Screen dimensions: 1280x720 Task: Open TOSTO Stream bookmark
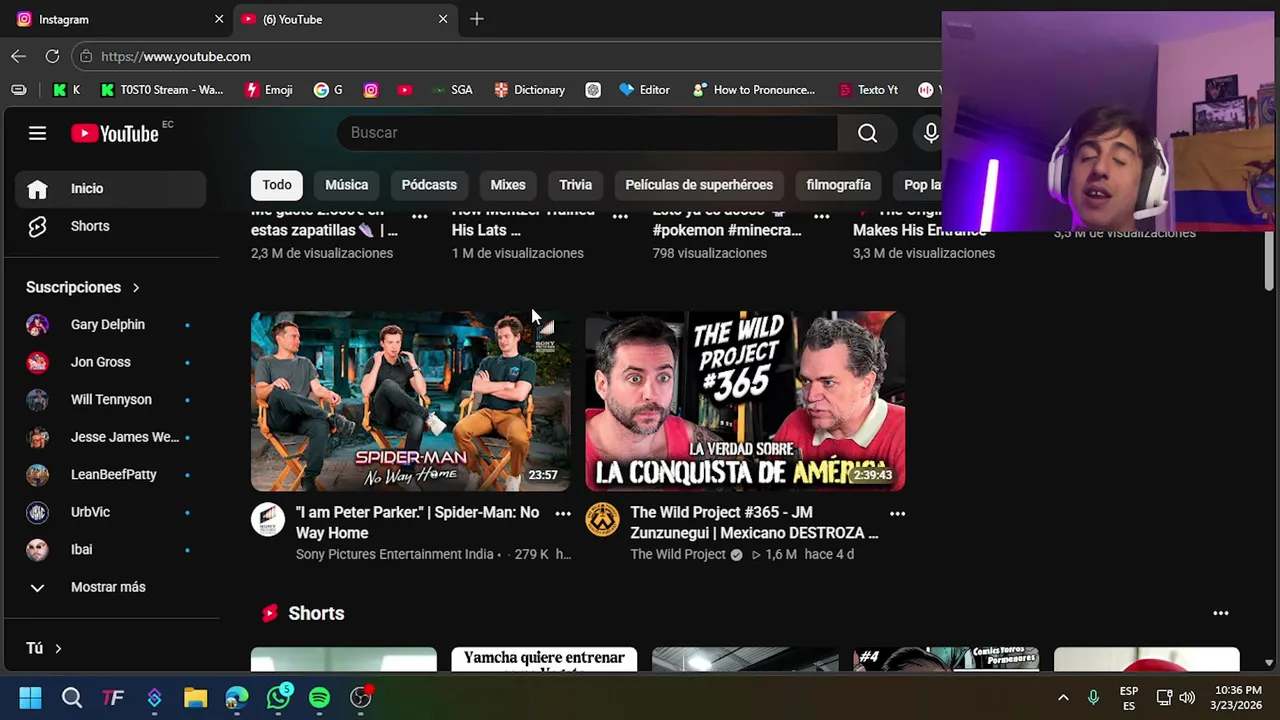[162, 90]
